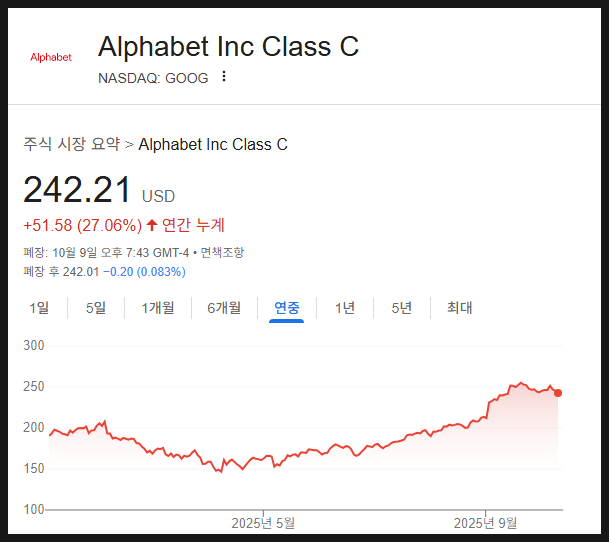Click the 2025년 9월 axis label
Screen dimensions: 609x542
click(486, 522)
